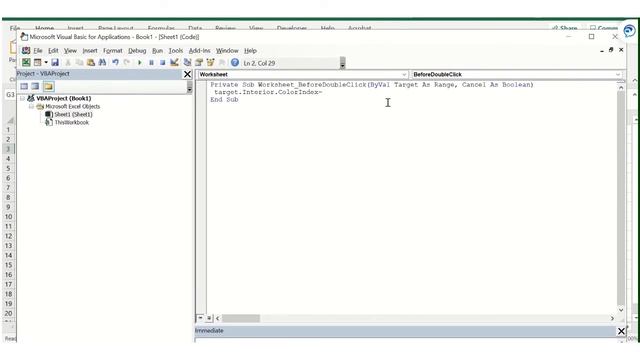Open the Worksheet object dropdown
This screenshot has height=360, width=640.
click(404, 75)
